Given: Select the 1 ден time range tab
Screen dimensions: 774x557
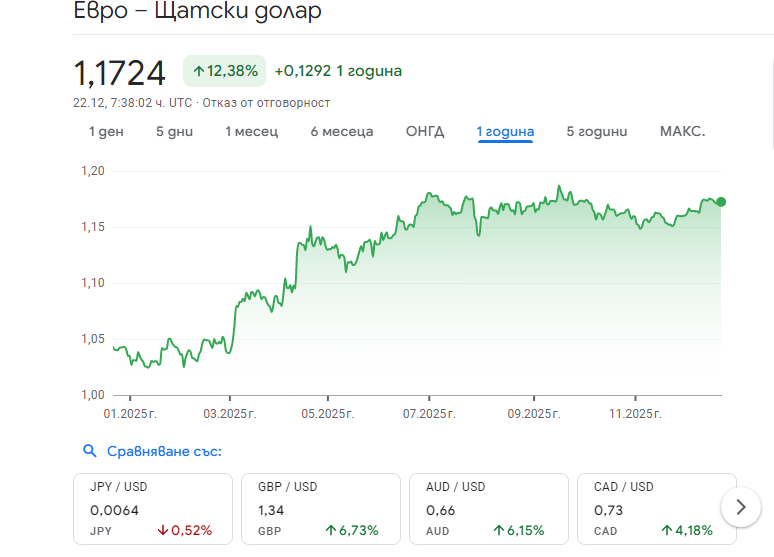Looking at the screenshot, I should click(x=106, y=131).
